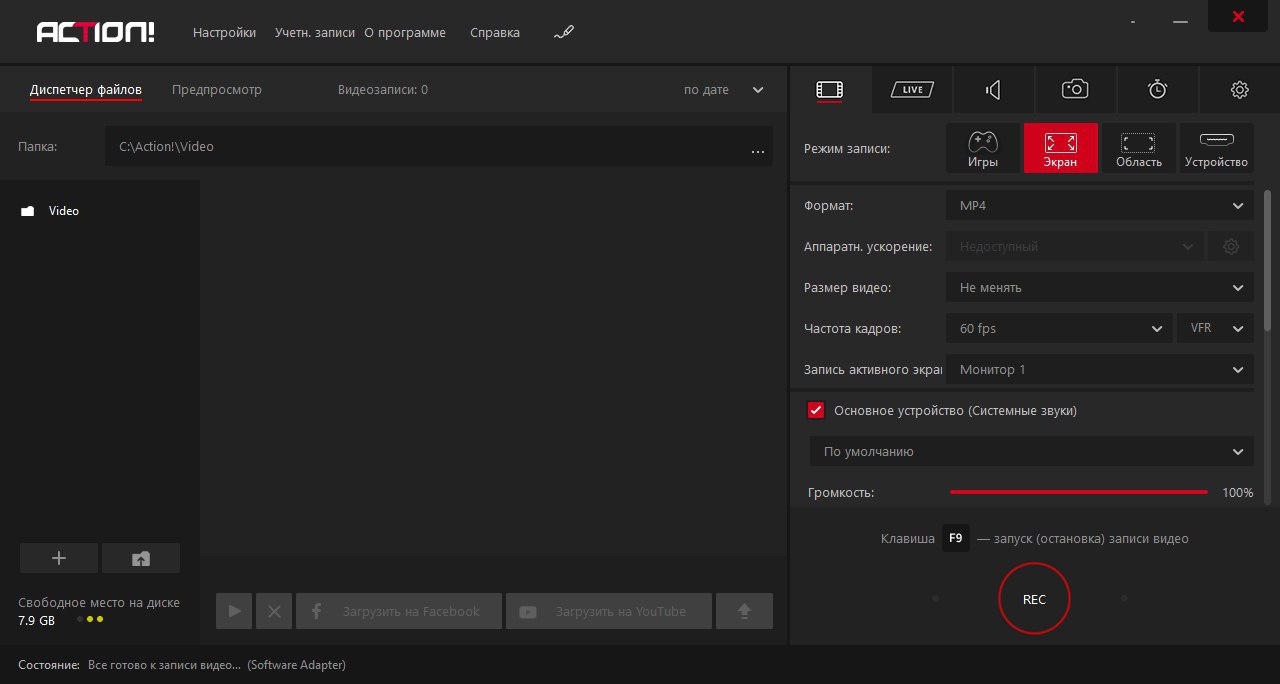
Task: Select the Игры recording mode
Action: click(x=983, y=148)
